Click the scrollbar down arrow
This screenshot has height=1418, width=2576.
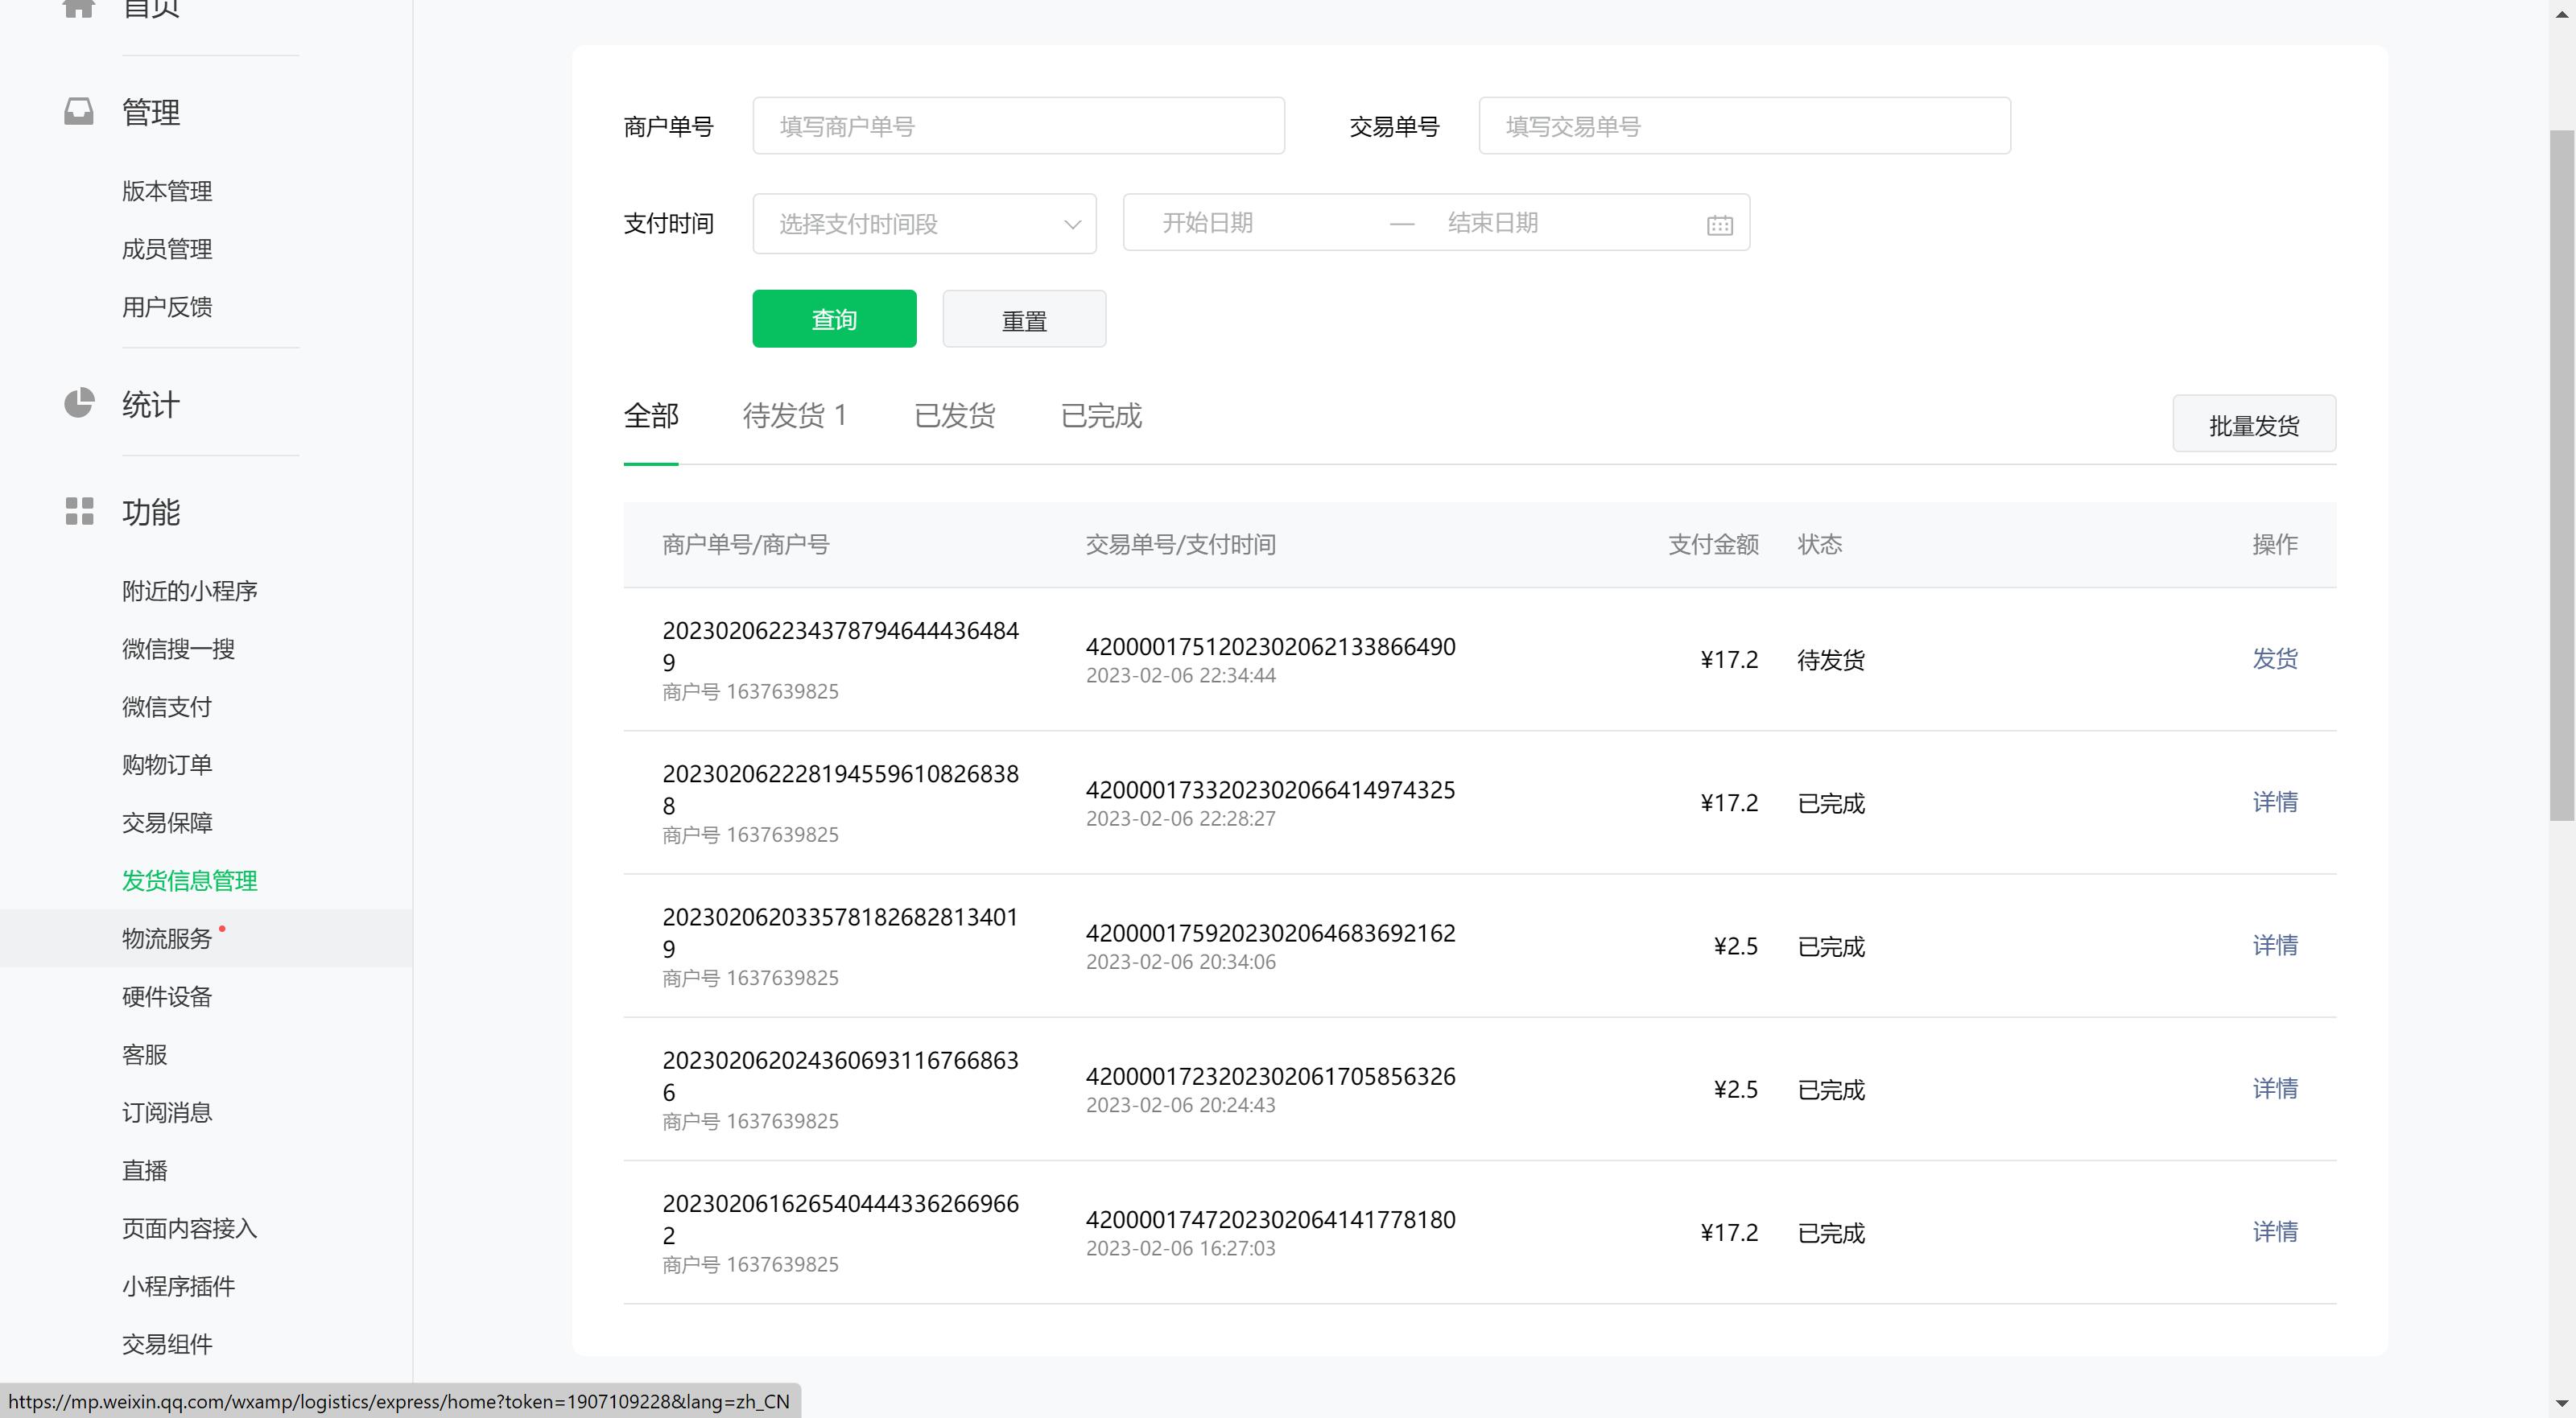click(x=2562, y=1404)
